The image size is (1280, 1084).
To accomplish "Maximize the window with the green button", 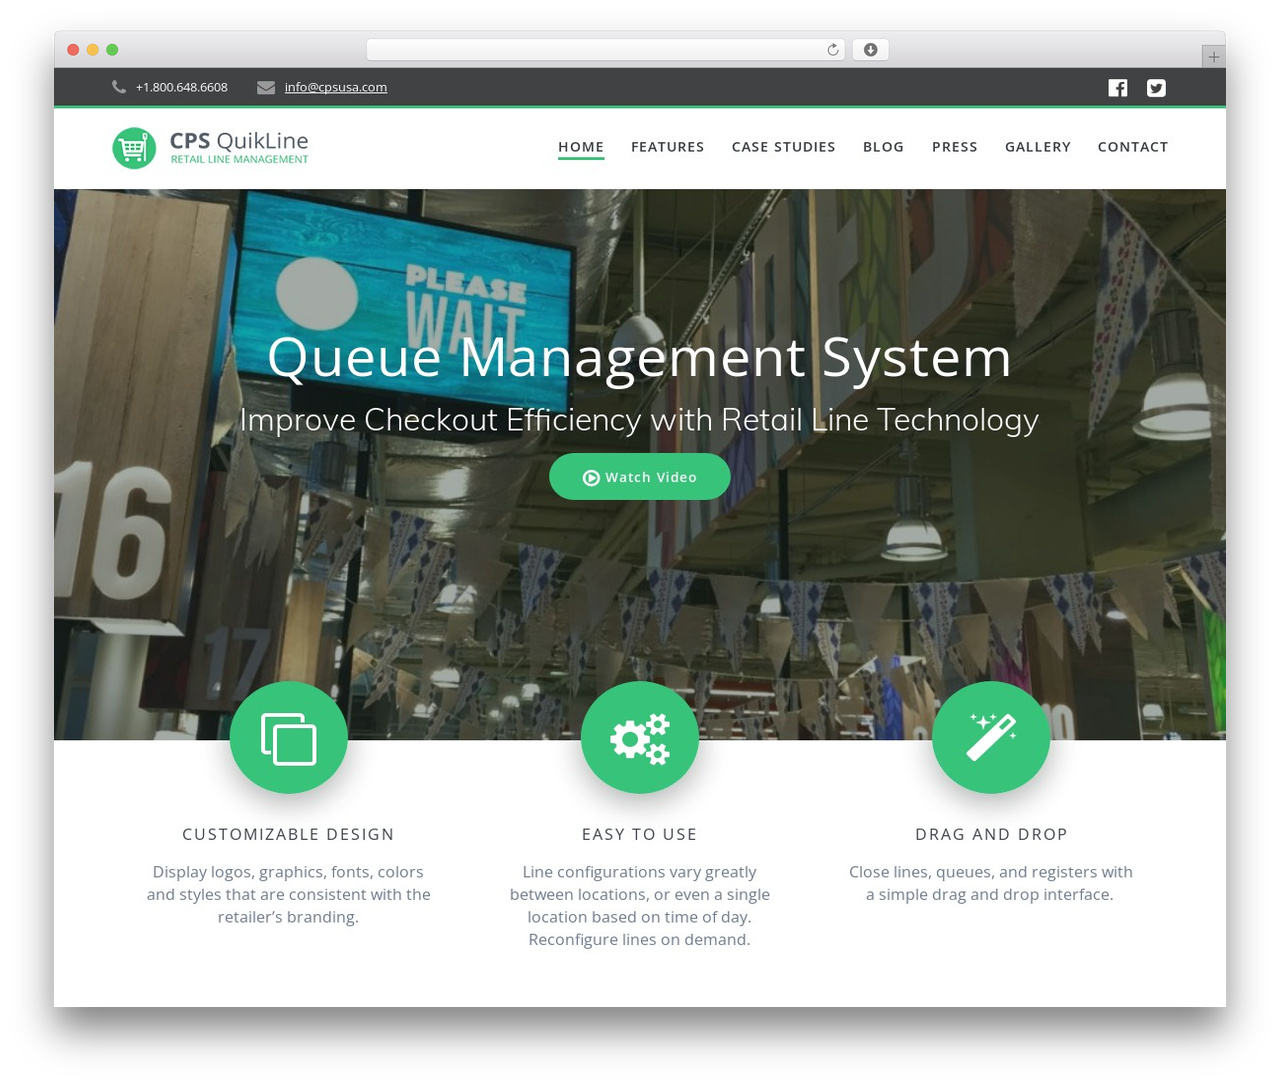I will pyautogui.click(x=112, y=50).
